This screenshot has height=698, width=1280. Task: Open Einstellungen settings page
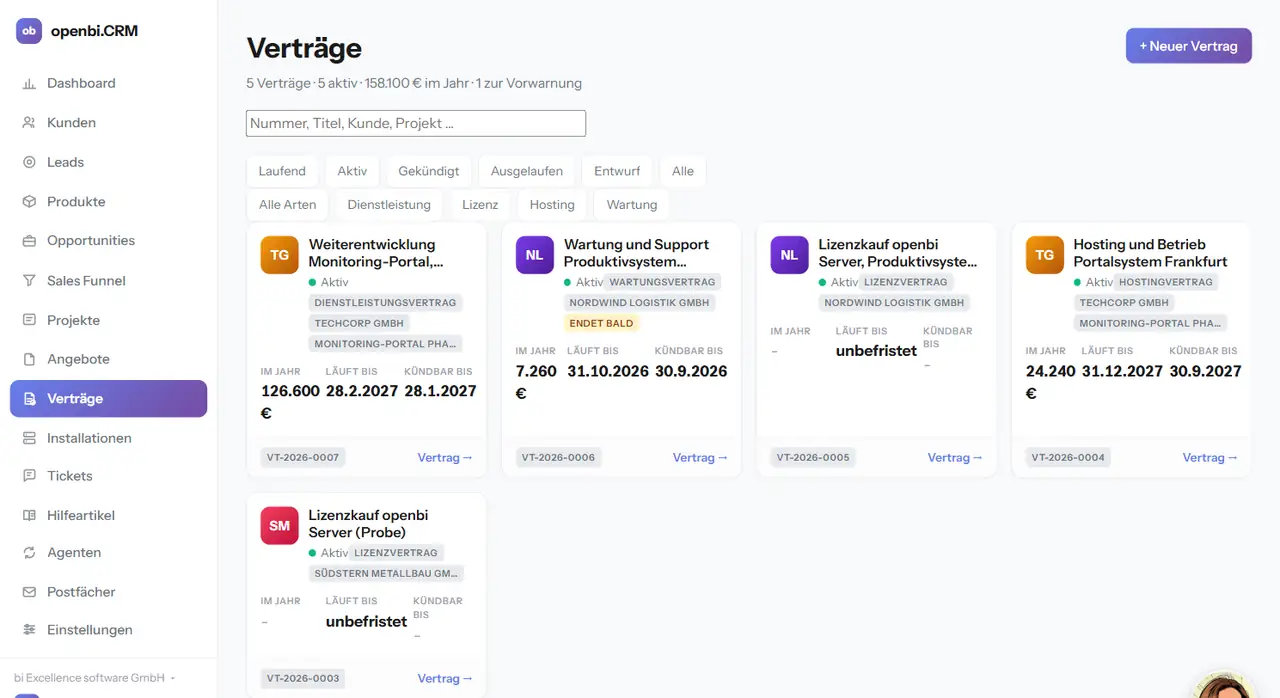[x=108, y=630]
